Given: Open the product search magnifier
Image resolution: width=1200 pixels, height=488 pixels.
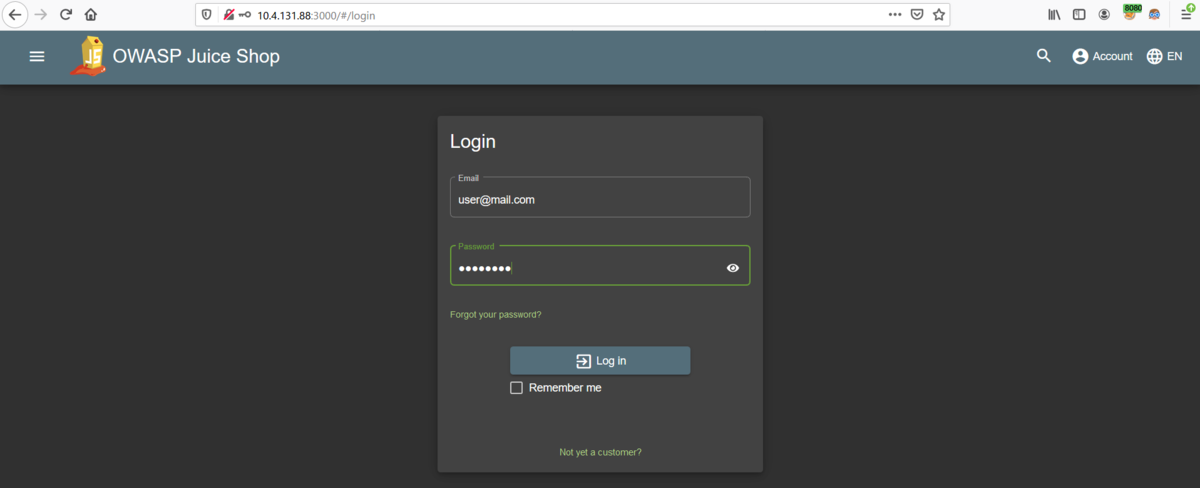Looking at the screenshot, I should point(1044,56).
